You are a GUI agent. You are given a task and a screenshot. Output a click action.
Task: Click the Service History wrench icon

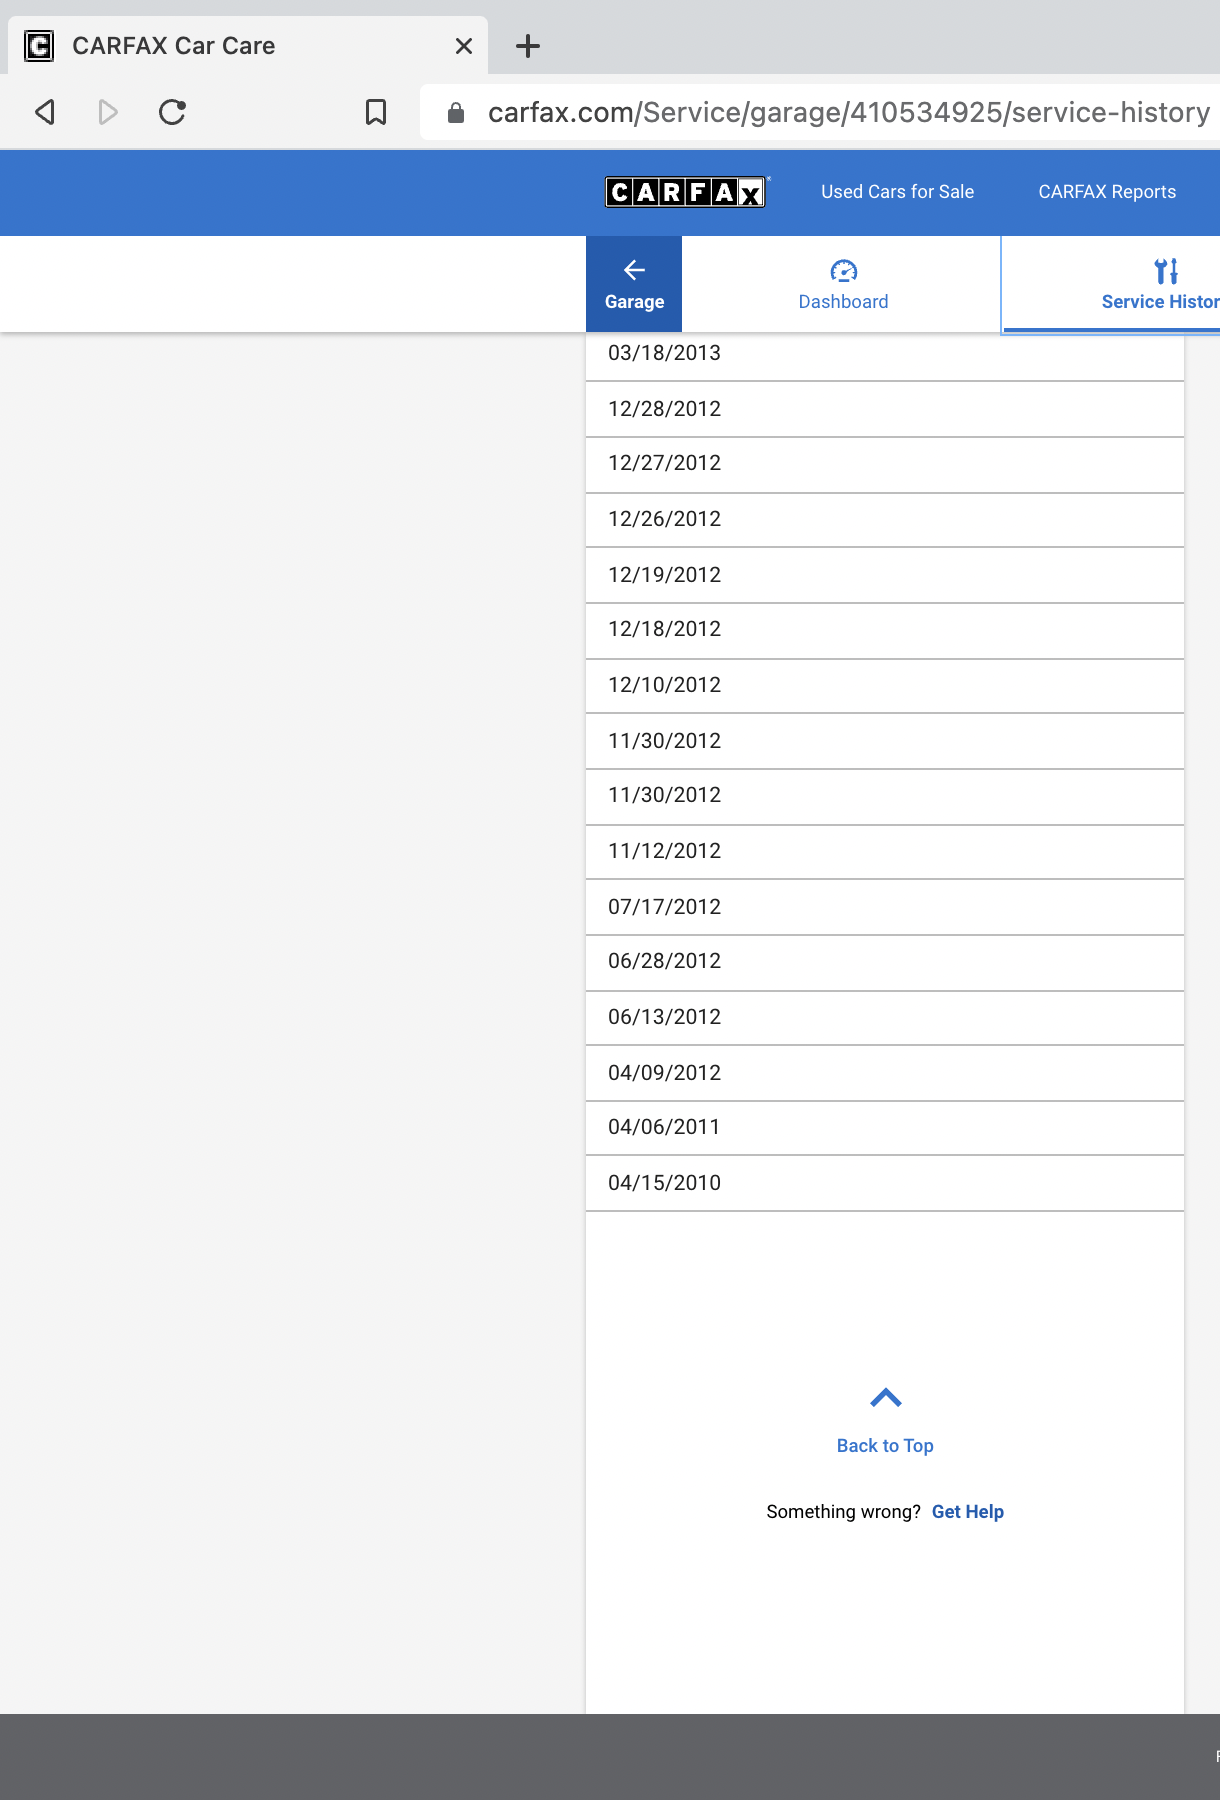click(x=1166, y=271)
